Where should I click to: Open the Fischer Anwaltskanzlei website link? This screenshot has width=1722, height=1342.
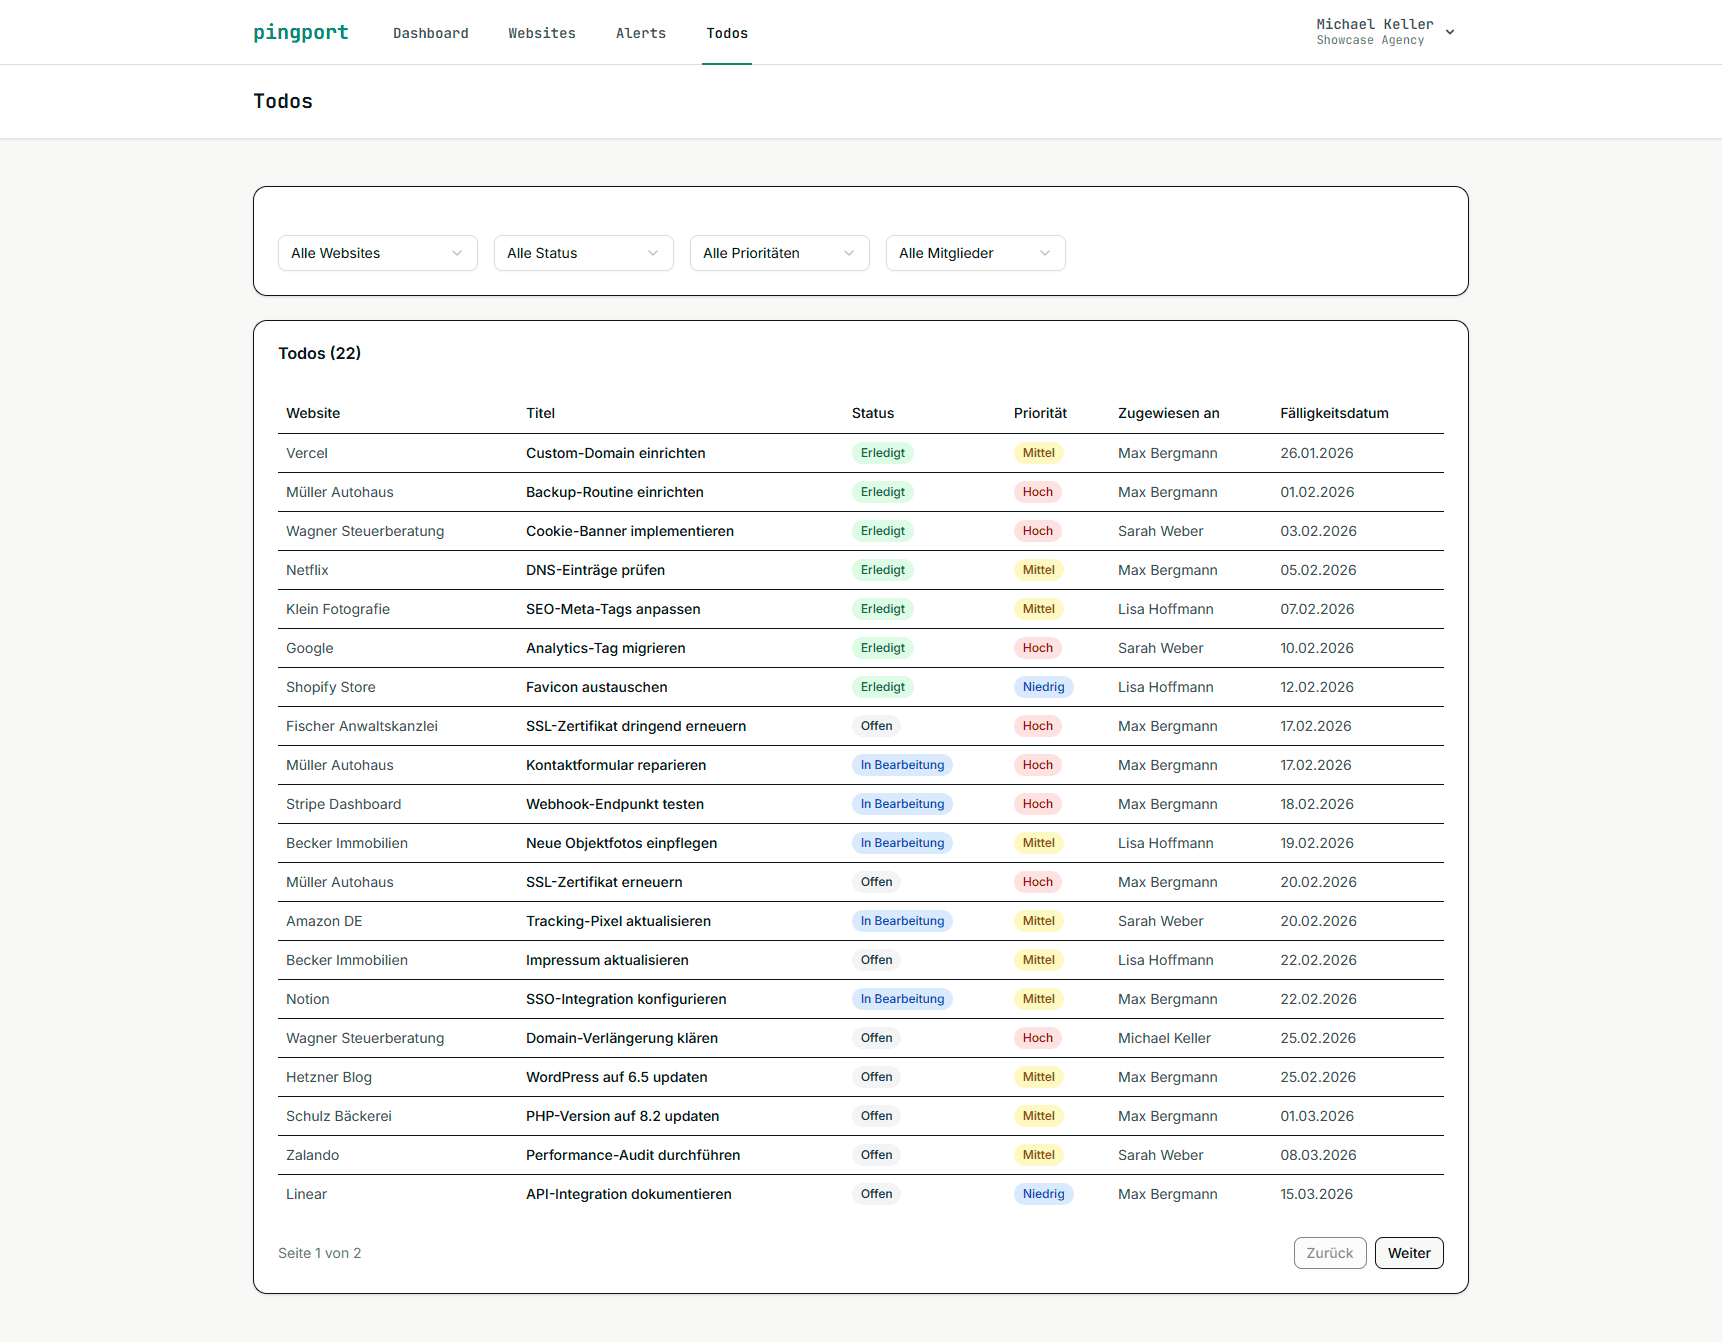pos(361,726)
